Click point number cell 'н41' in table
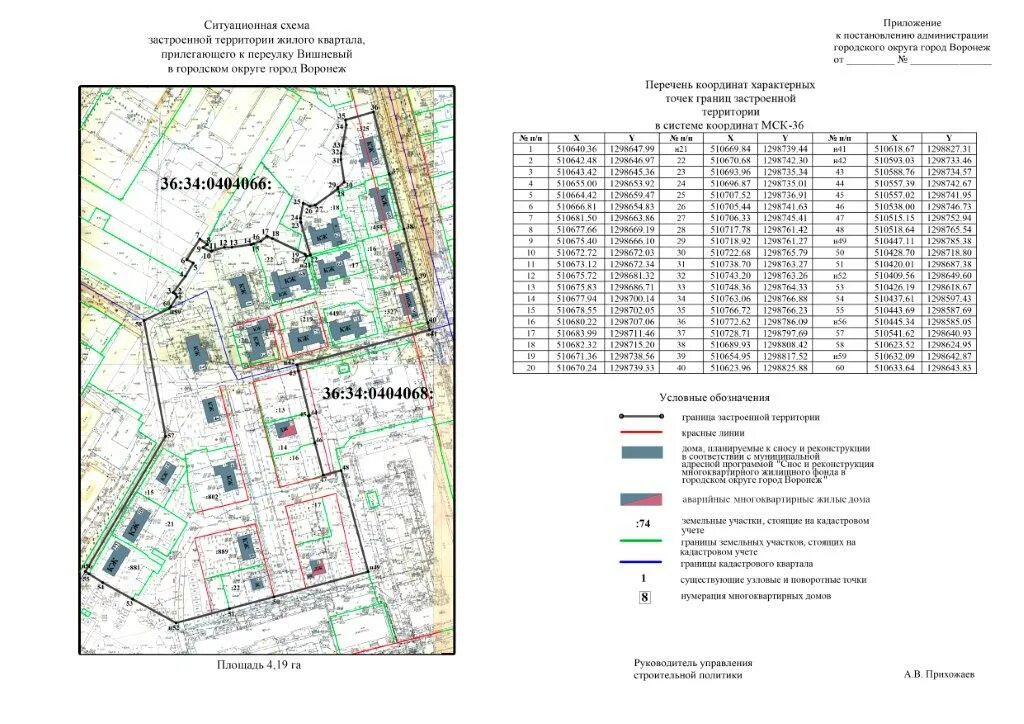Screen dimensions: 1024x724 840,150
